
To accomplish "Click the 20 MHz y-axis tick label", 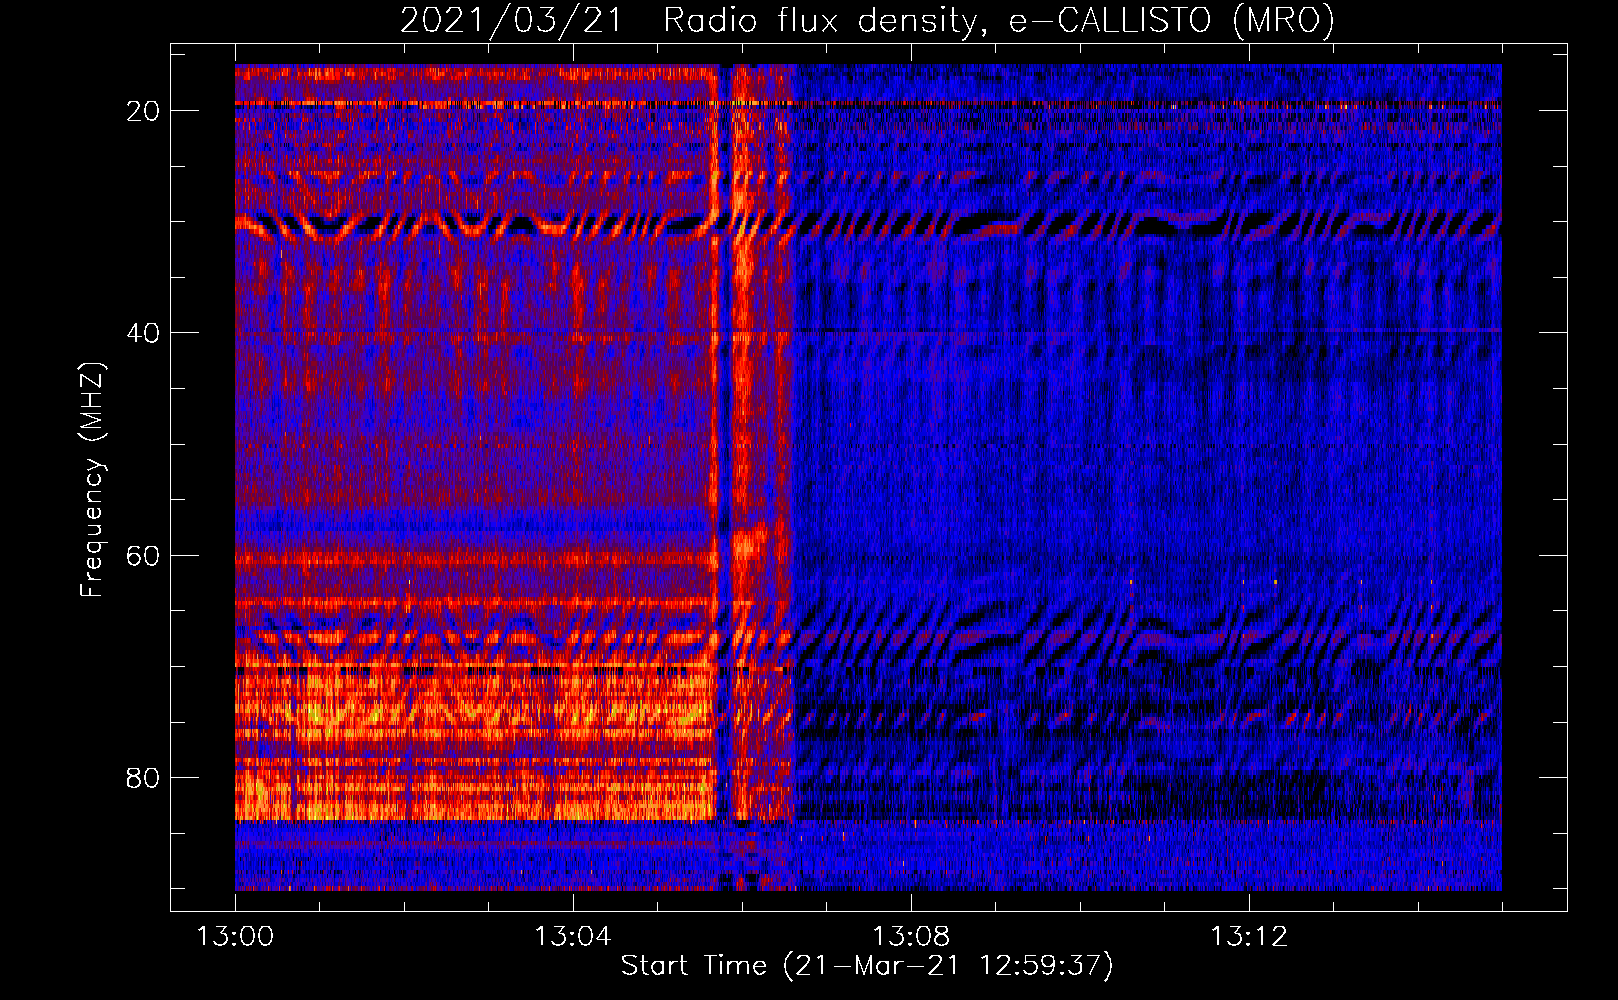I will click(144, 111).
